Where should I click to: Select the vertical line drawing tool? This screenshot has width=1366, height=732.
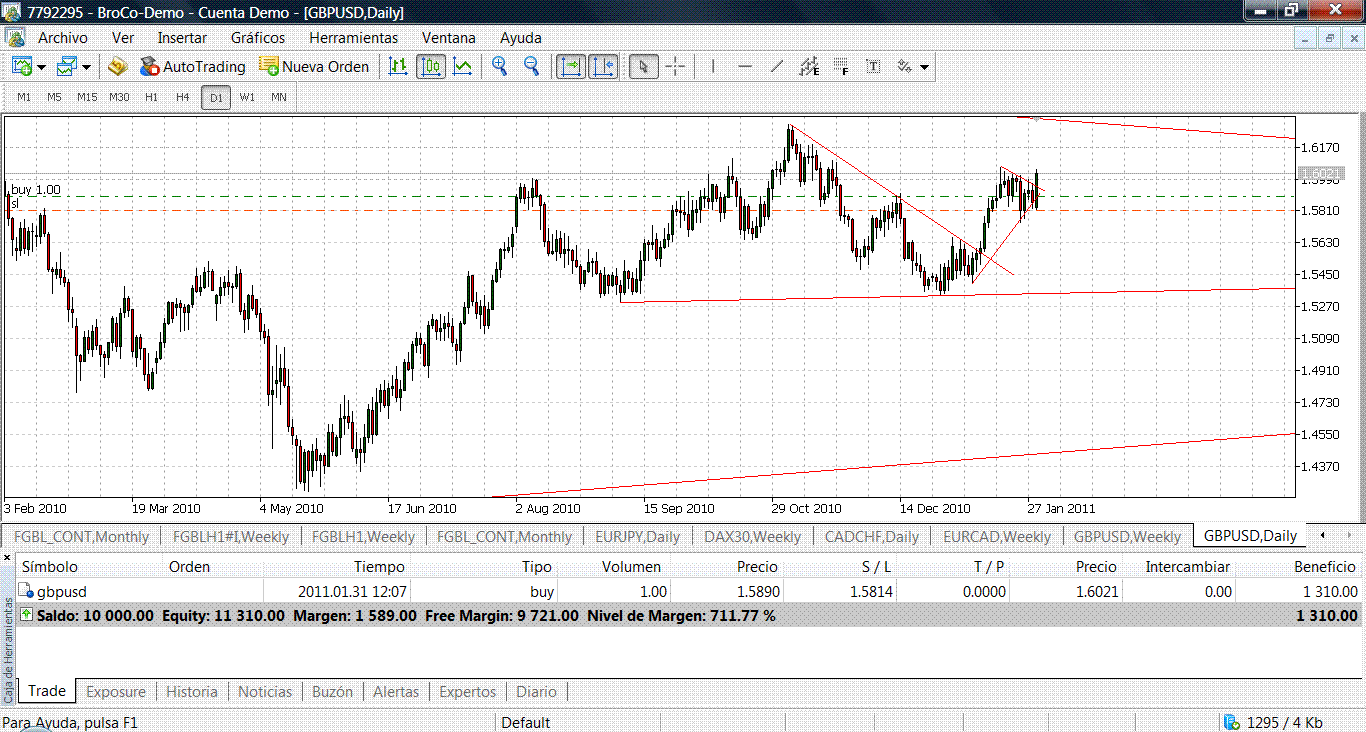[712, 67]
